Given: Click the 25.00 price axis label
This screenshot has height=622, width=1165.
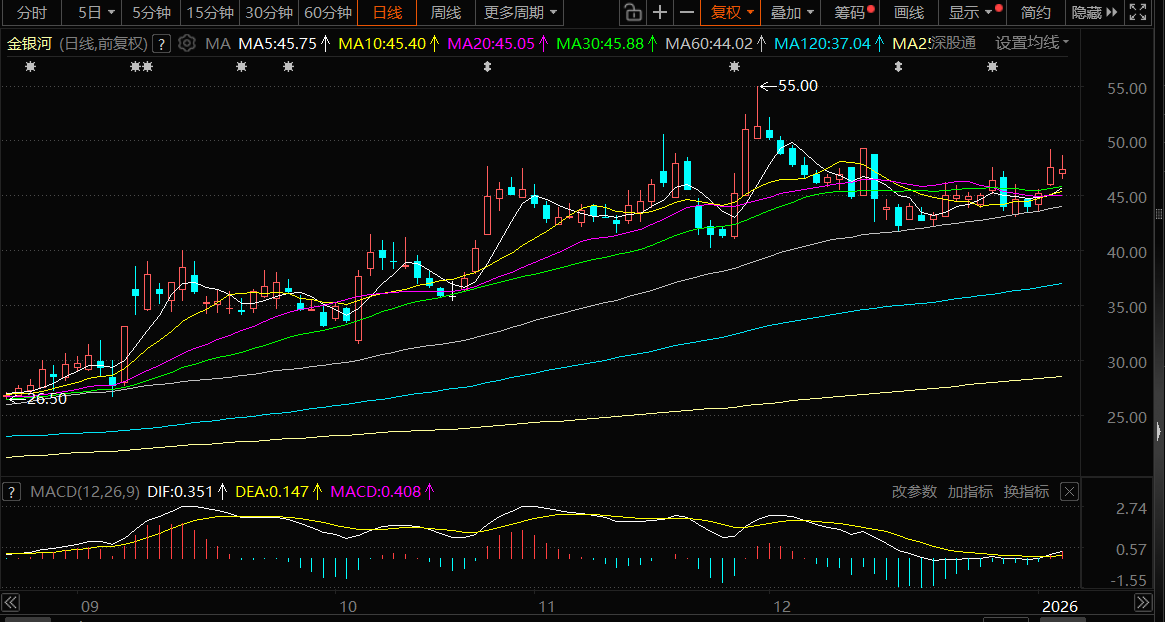Looking at the screenshot, I should click(1126, 418).
